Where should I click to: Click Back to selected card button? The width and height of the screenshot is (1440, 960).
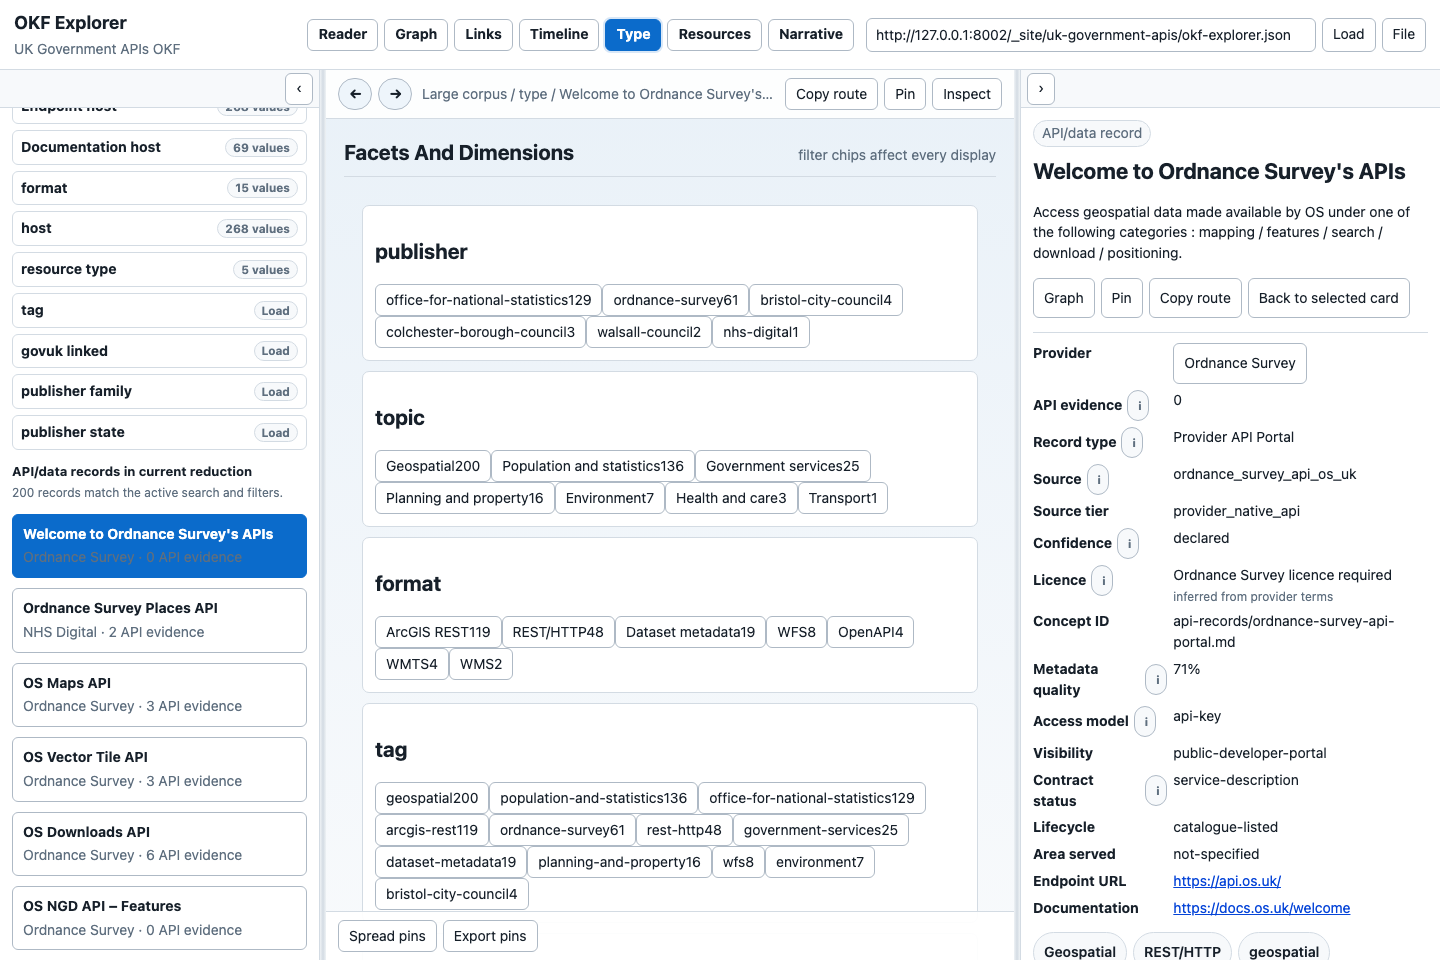click(1328, 298)
